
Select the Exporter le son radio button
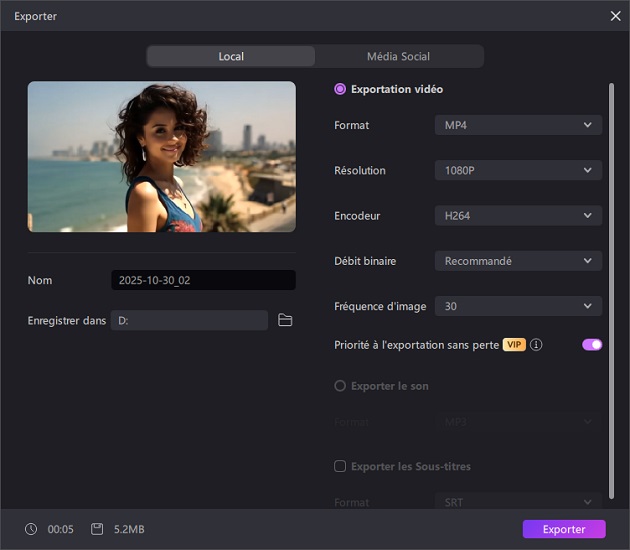pyautogui.click(x=340, y=386)
